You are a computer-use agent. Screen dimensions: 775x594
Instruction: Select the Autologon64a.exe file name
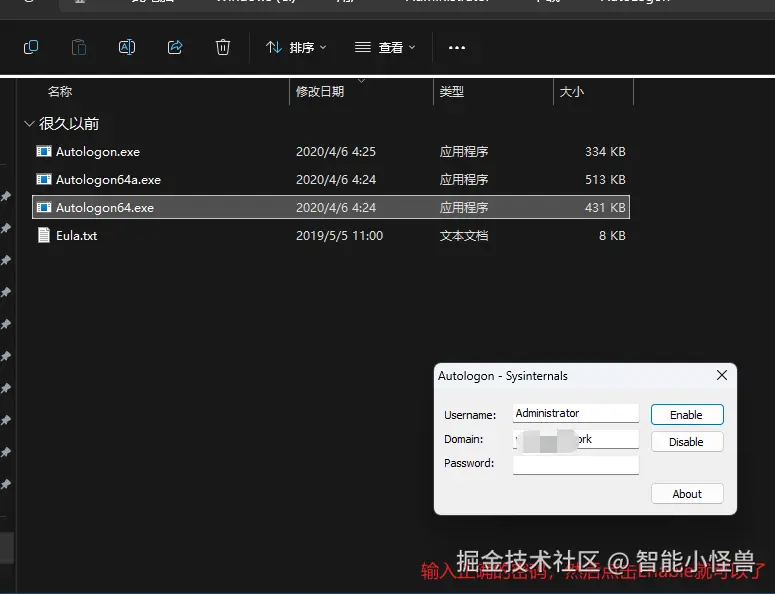(x=108, y=179)
